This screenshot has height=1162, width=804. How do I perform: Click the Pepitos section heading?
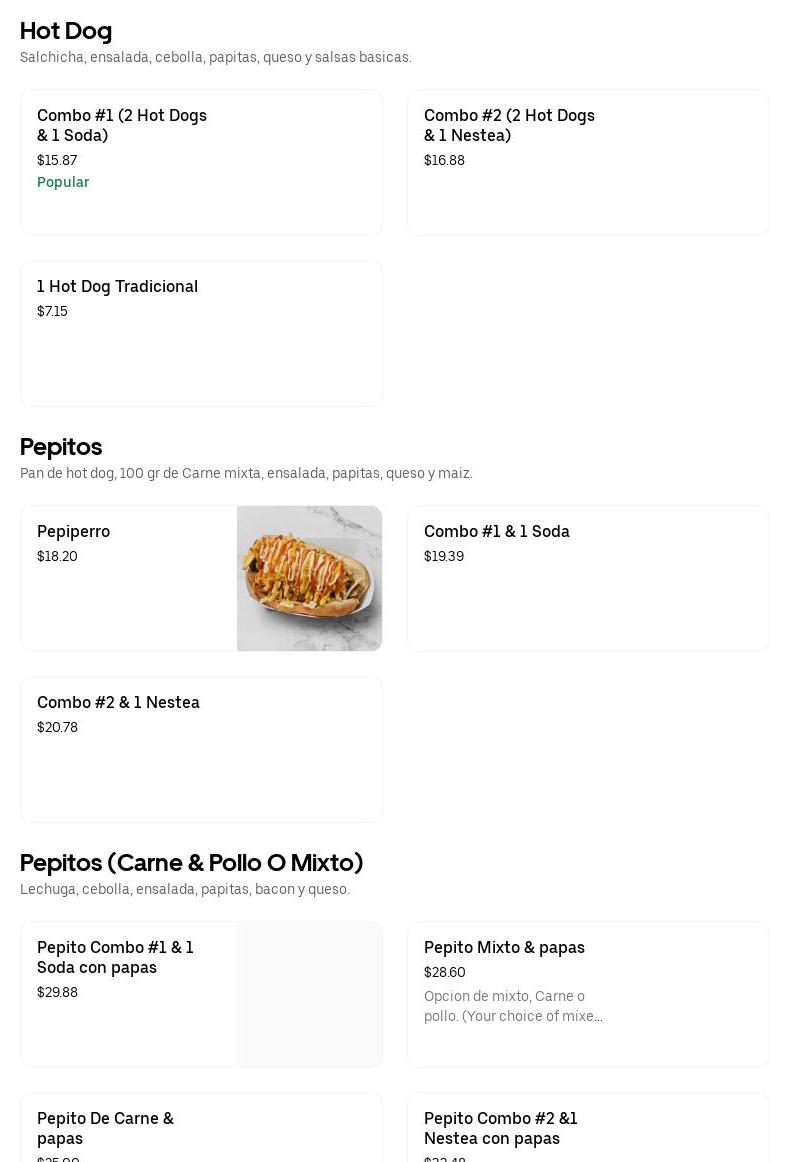(x=61, y=447)
